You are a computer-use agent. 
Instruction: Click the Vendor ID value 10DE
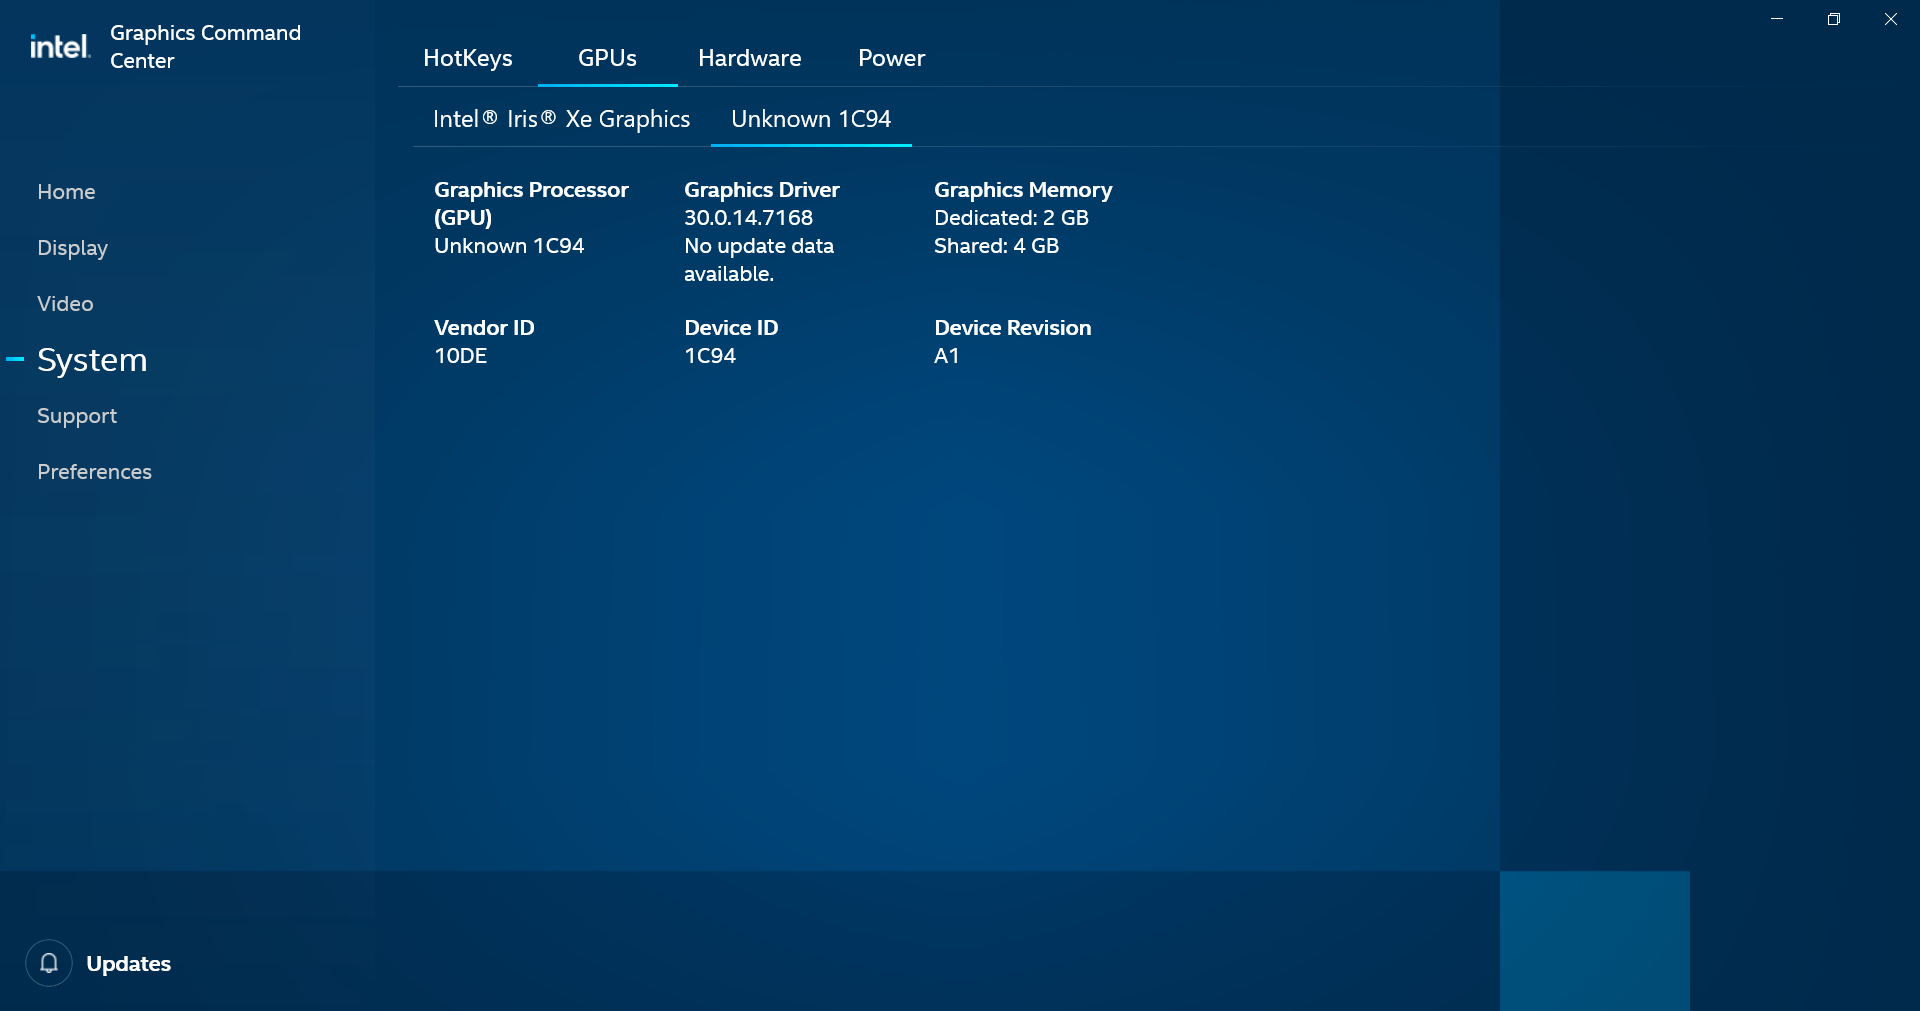(x=460, y=355)
